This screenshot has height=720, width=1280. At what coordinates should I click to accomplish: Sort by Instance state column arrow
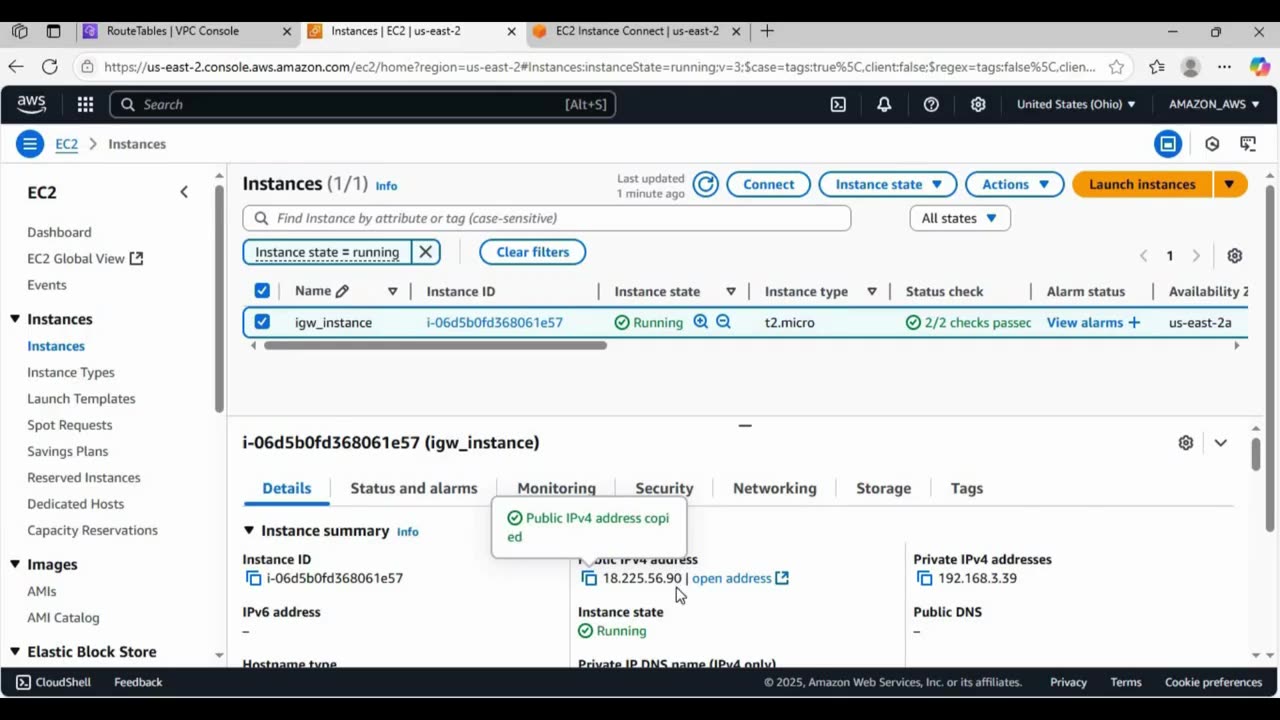(731, 291)
